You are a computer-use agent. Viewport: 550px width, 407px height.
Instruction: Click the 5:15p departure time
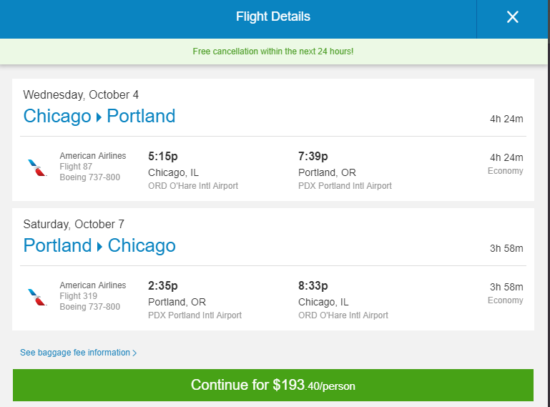pos(163,156)
